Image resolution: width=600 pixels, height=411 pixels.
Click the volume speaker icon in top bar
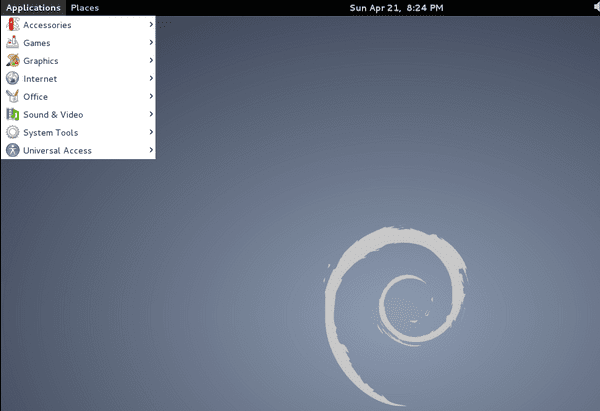(597, 7)
